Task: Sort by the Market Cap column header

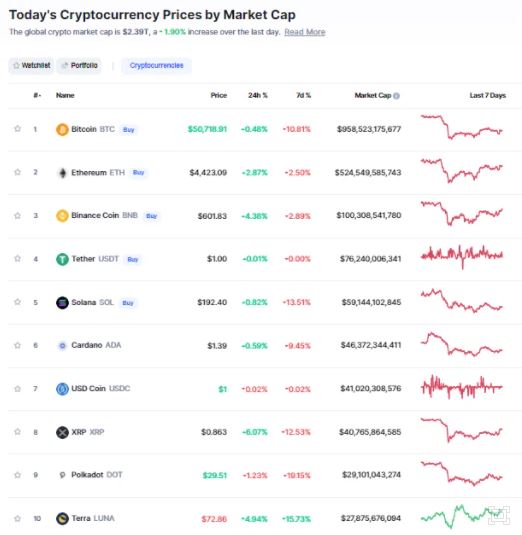Action: pyautogui.click(x=373, y=95)
